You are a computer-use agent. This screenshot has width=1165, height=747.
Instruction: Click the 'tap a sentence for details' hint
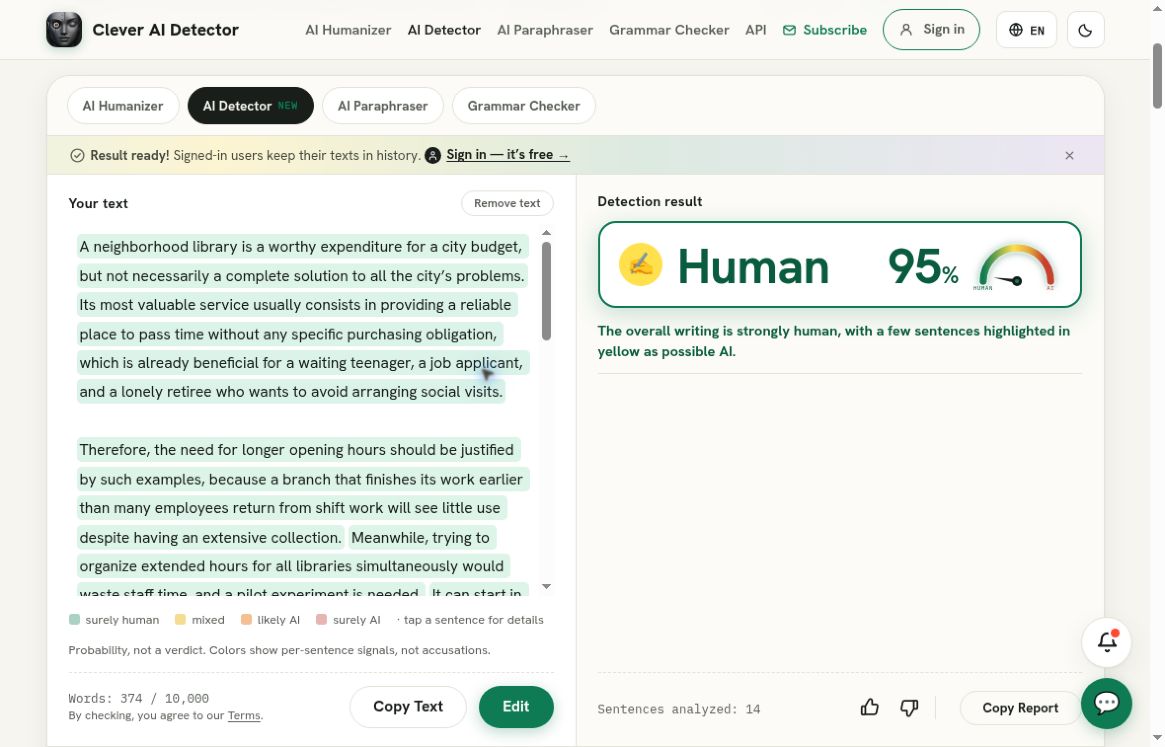point(473,620)
